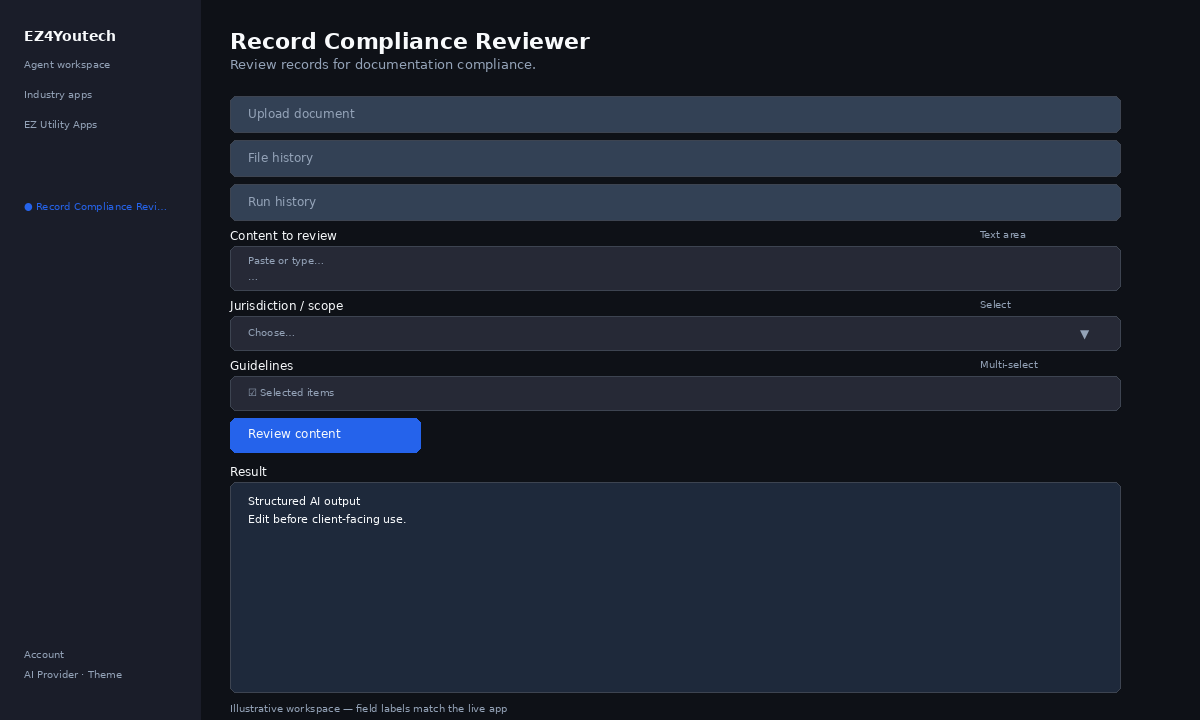Open the Jurisdiction / scope dropdown
The width and height of the screenshot is (1200, 720).
675,333
